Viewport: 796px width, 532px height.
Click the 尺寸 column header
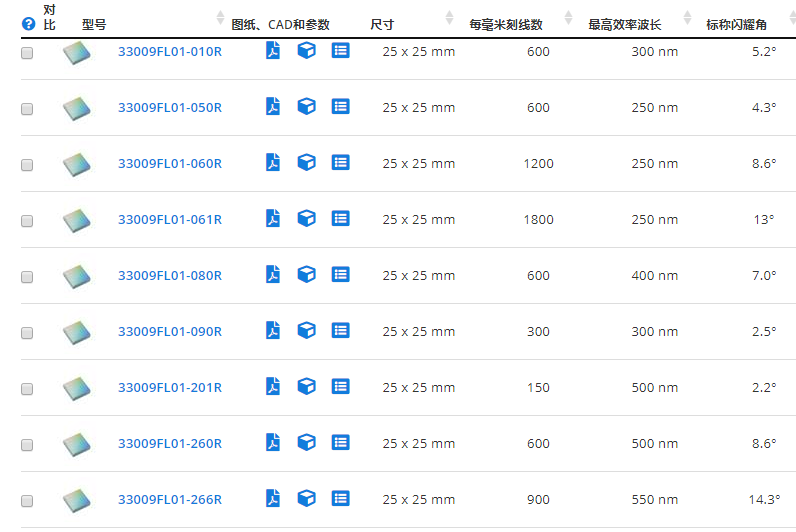pos(382,24)
